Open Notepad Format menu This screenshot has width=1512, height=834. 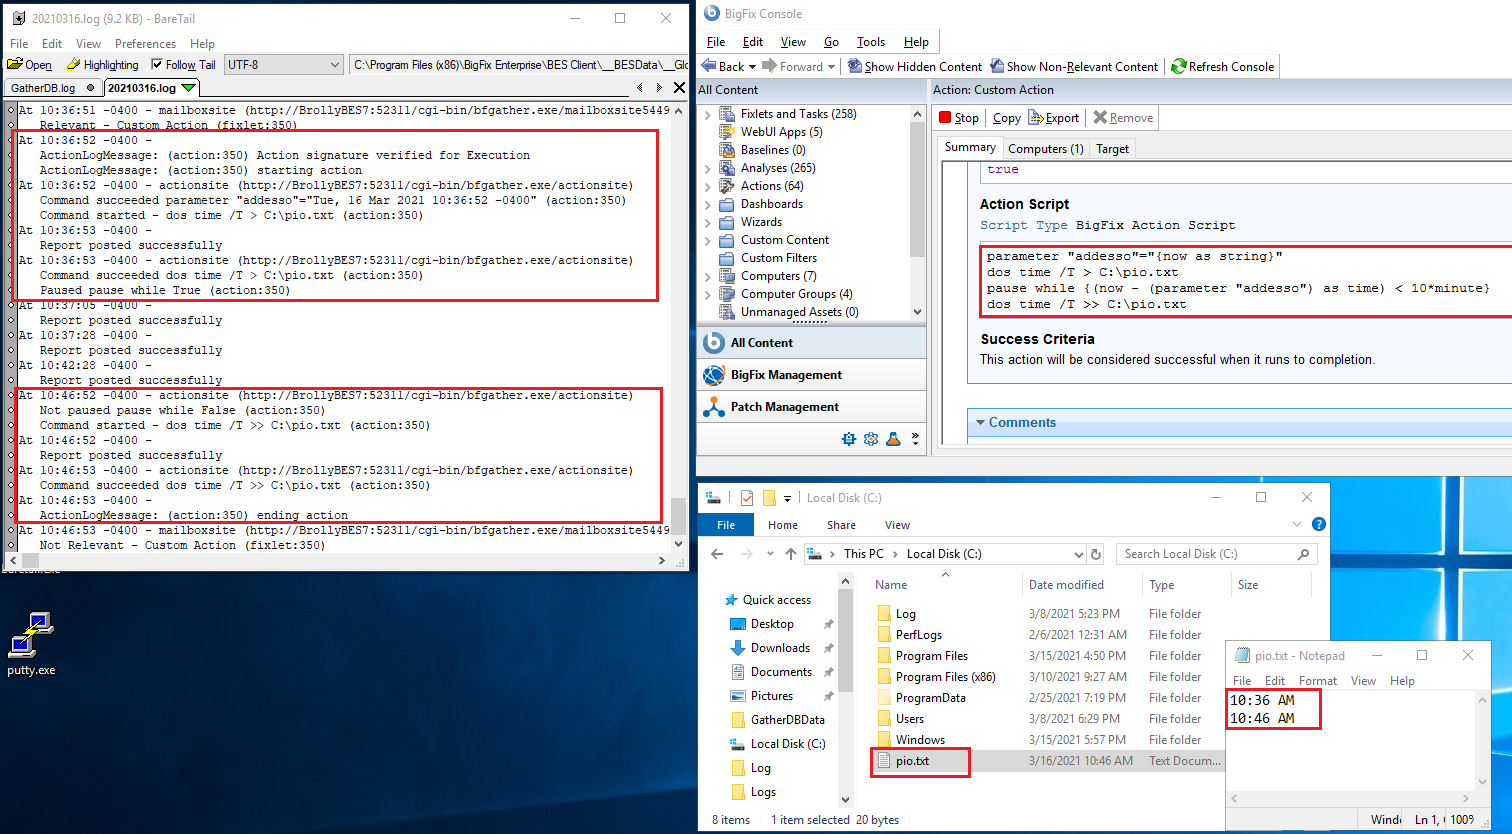click(x=1317, y=681)
